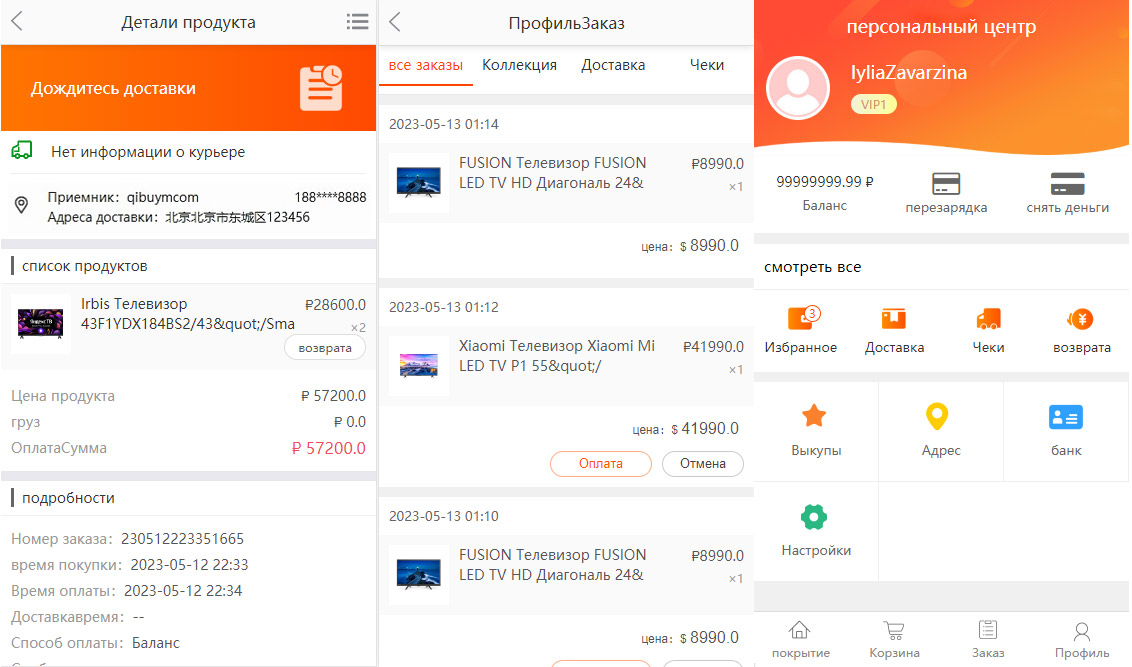1132x667 pixels.
Task: Open the Адрес pin icon
Action: (937, 417)
